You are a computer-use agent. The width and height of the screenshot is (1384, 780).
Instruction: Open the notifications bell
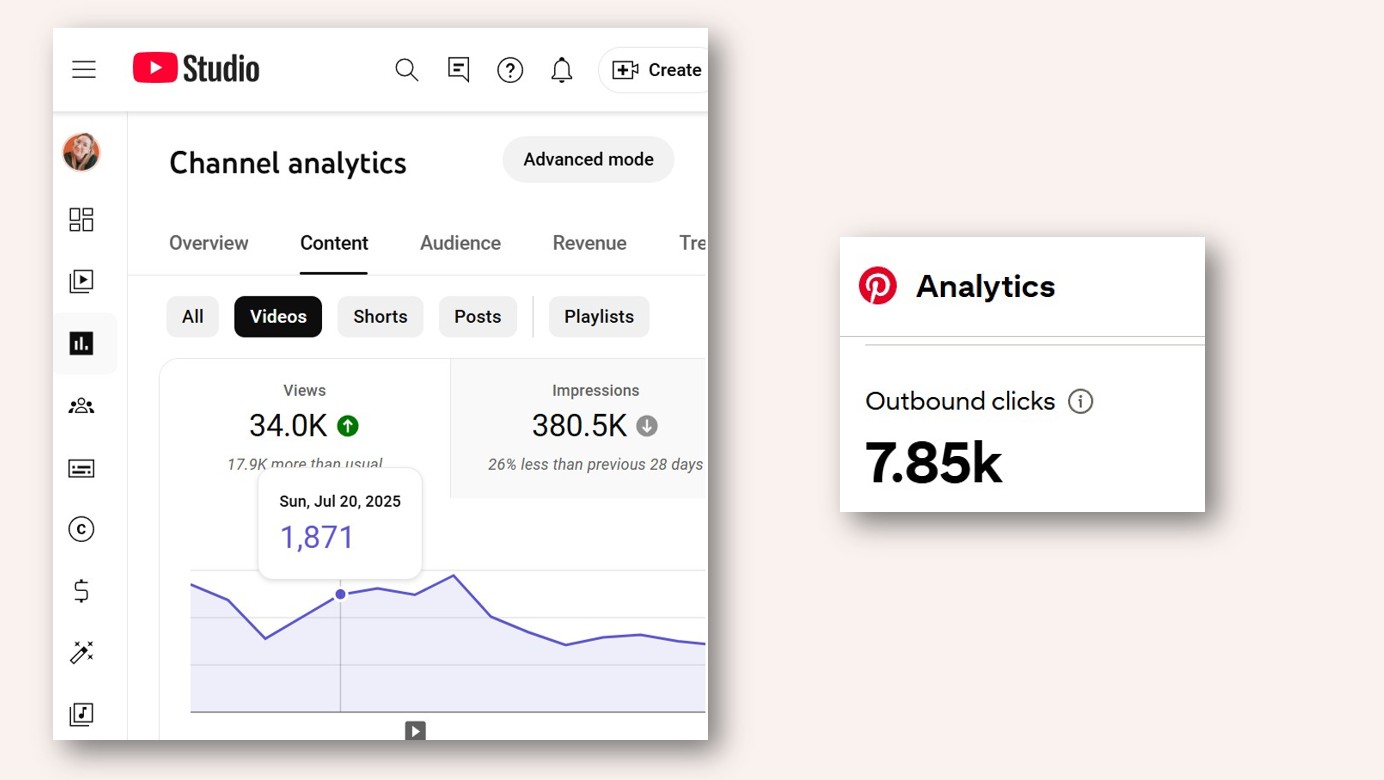tap(562, 70)
